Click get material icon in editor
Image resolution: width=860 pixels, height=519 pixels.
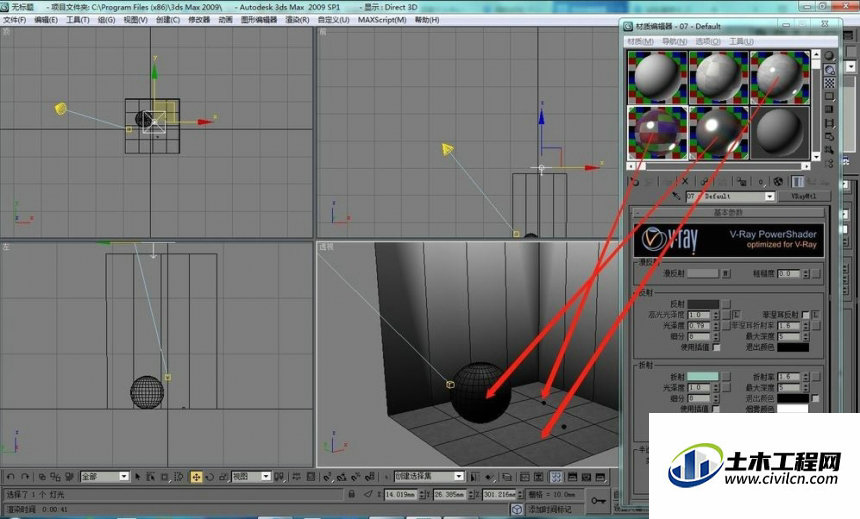tap(635, 182)
